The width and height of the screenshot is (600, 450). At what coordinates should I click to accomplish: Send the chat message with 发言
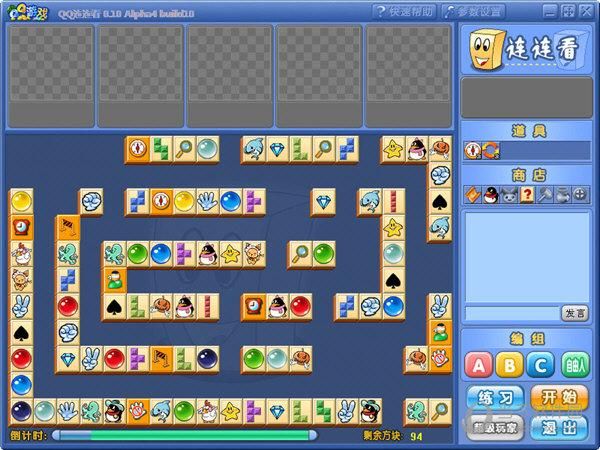point(573,313)
